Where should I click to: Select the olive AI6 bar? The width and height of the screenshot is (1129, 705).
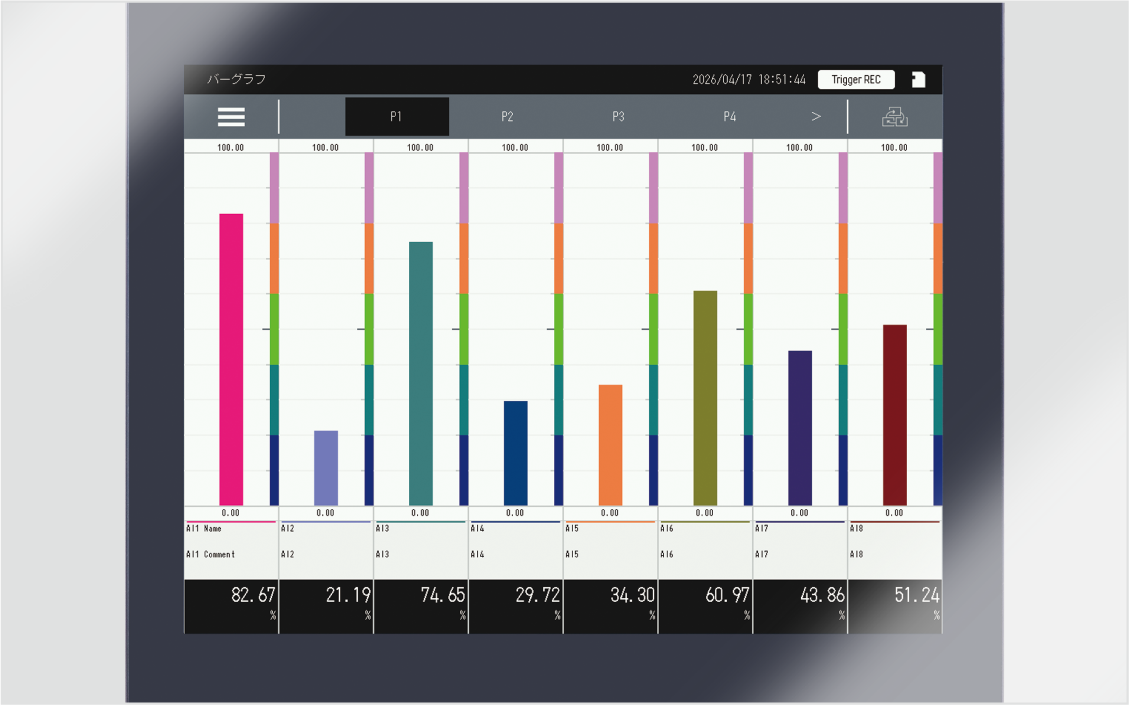(x=706, y=398)
